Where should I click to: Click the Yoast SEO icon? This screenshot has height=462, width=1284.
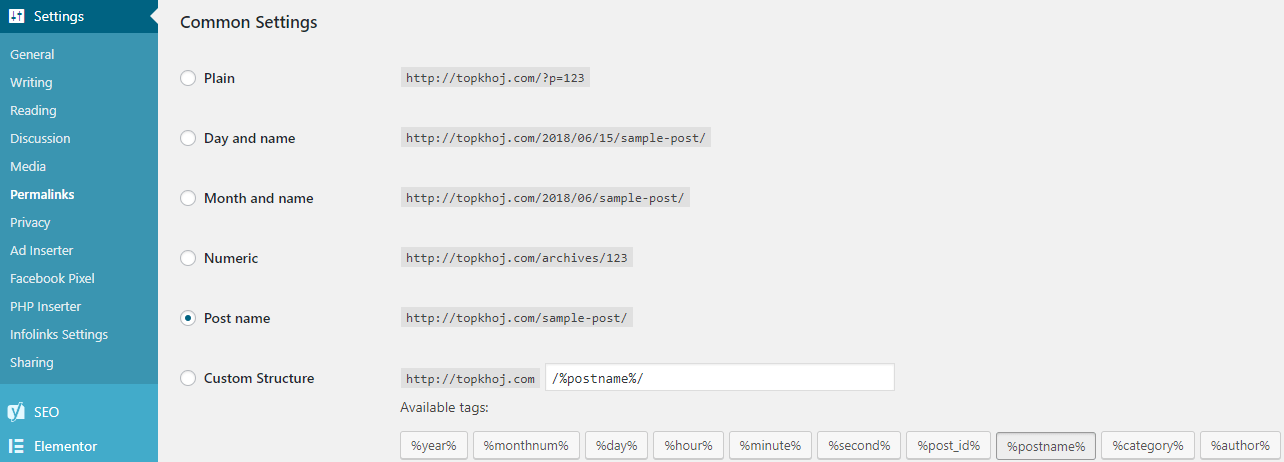[x=16, y=411]
